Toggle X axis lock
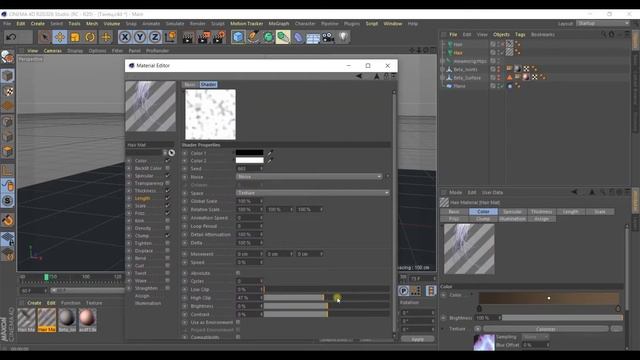Viewport: 640px width, 360px height. [125, 37]
